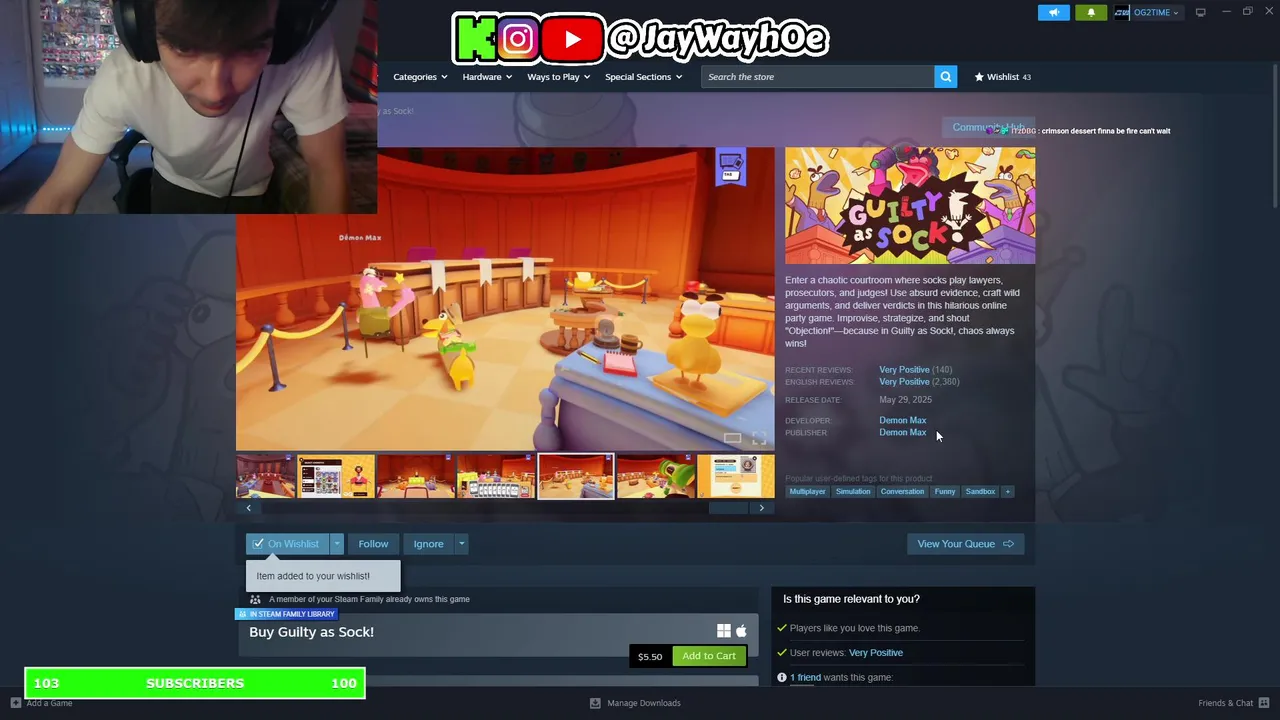This screenshot has width=1280, height=720.
Task: Open the Wishlist 43 link
Action: pos(1003,77)
